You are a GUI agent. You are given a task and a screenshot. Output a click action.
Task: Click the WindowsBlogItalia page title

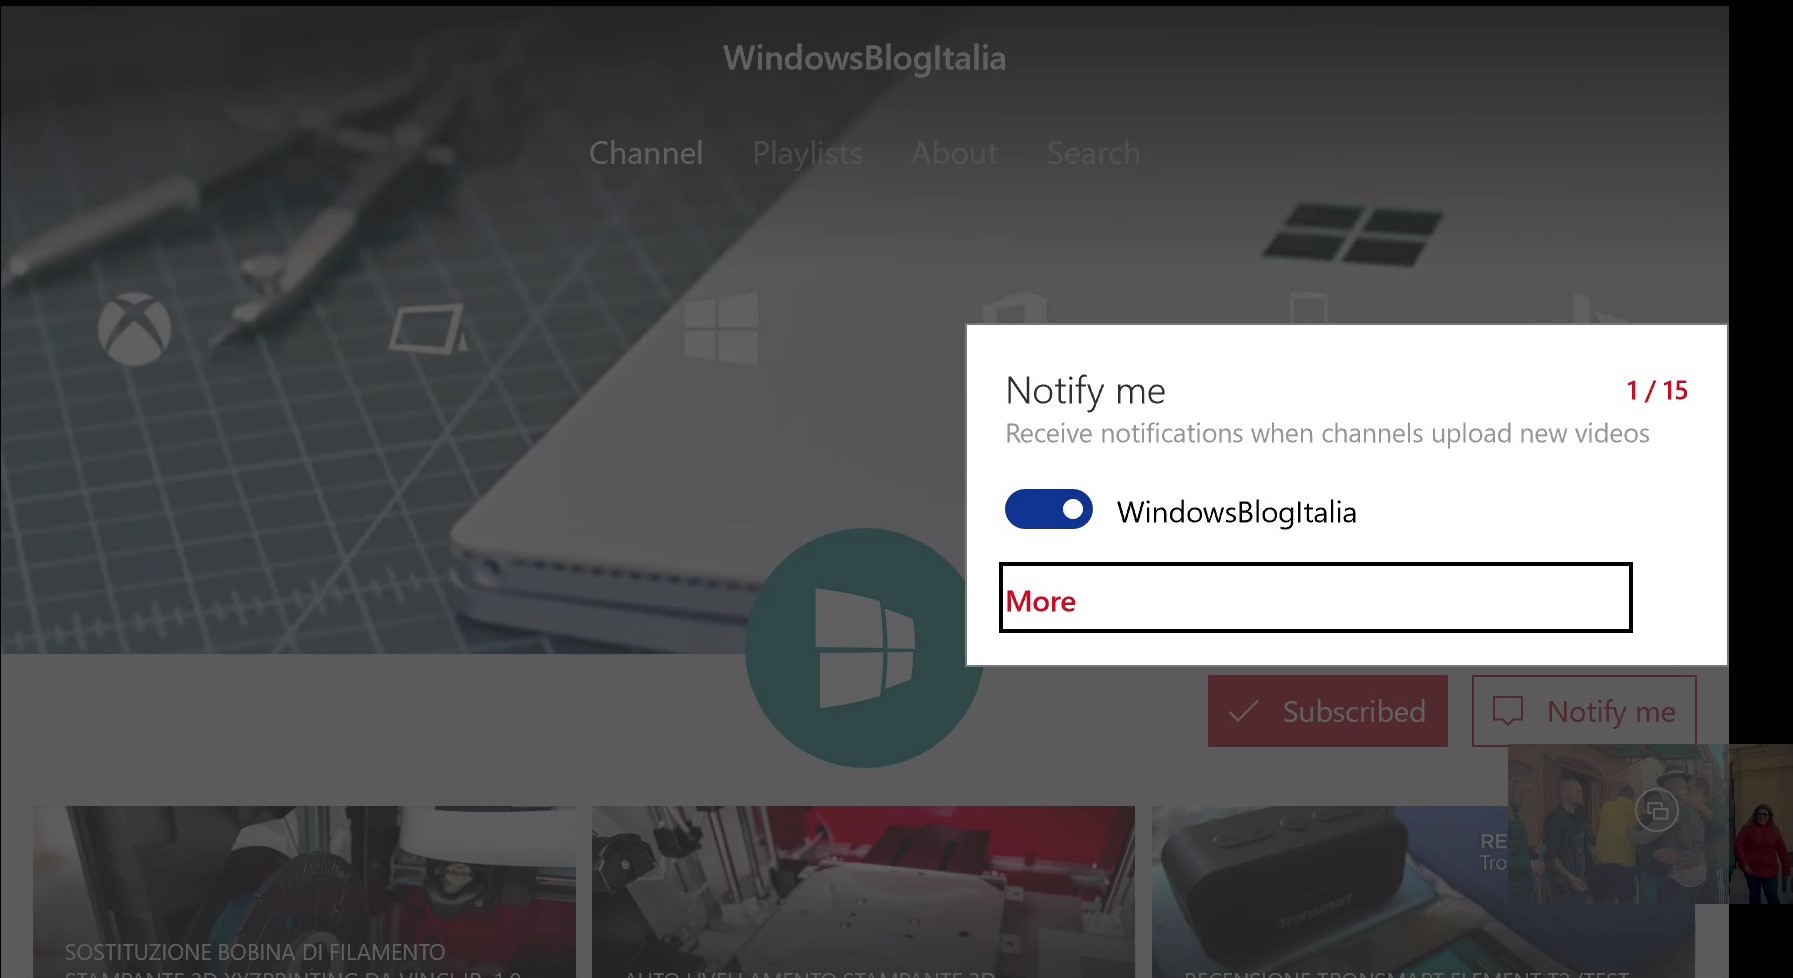(x=864, y=58)
